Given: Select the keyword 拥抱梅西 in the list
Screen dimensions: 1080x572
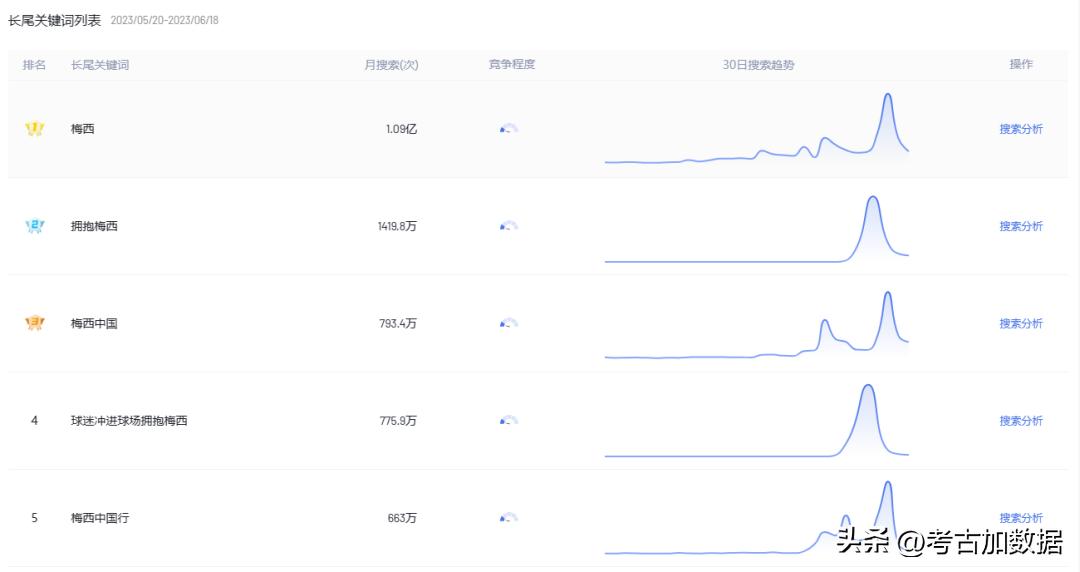Looking at the screenshot, I should [94, 226].
